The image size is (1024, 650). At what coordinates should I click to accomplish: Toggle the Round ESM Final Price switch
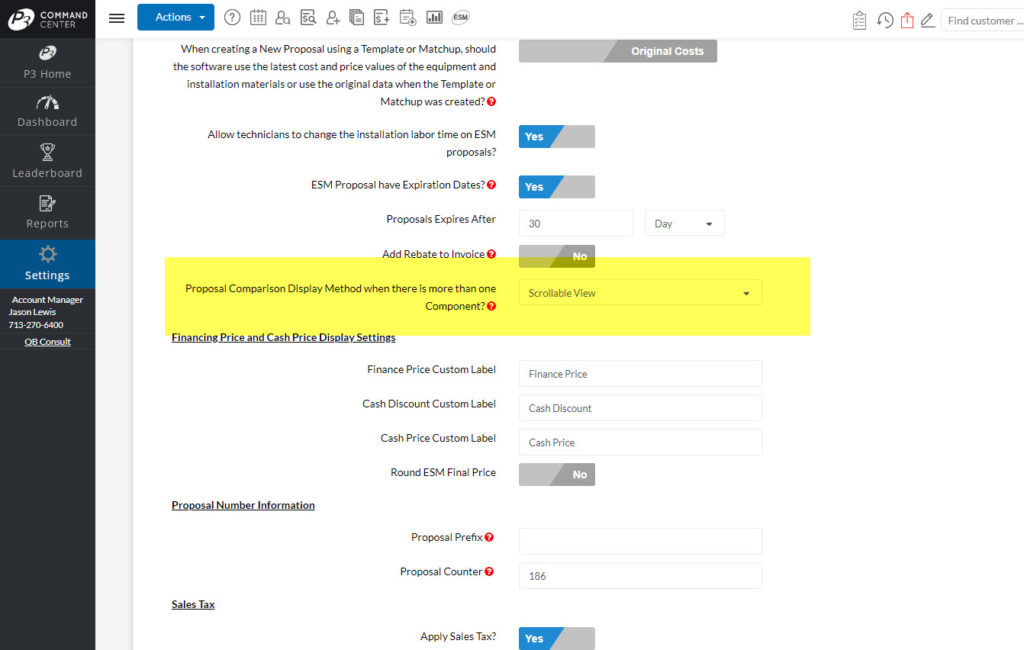(556, 474)
